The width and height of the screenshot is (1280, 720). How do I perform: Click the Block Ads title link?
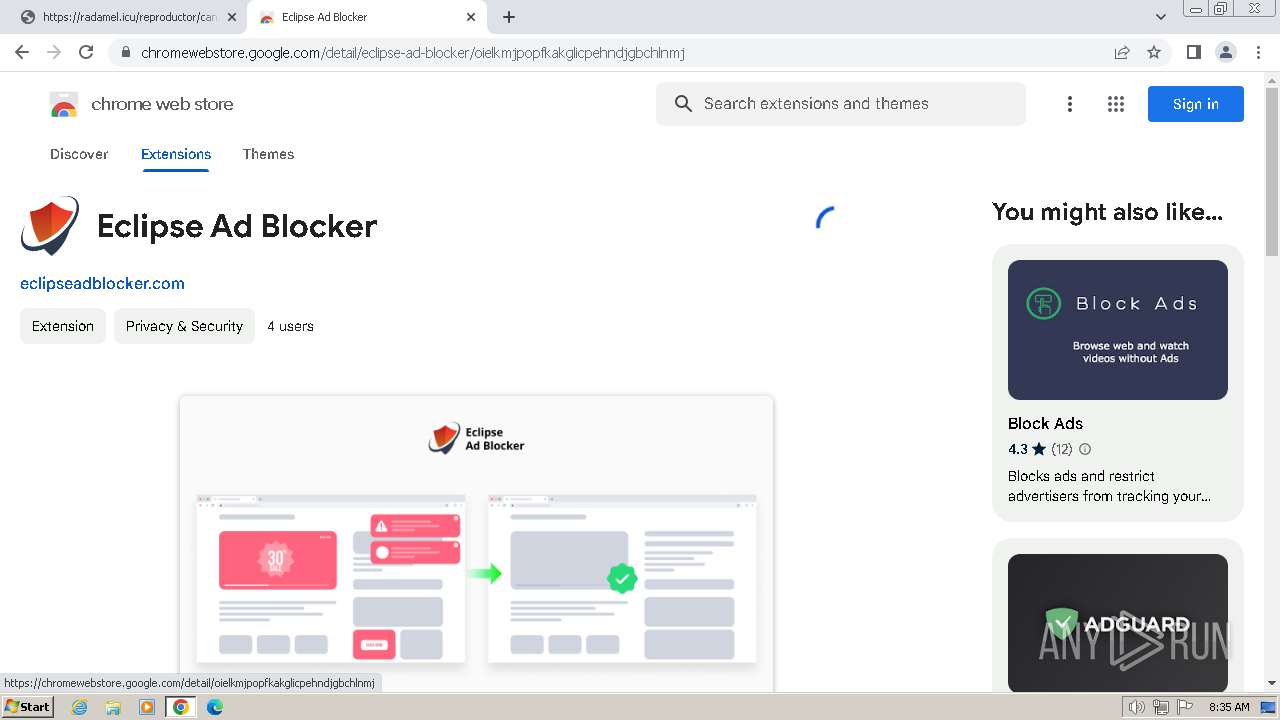point(1045,423)
